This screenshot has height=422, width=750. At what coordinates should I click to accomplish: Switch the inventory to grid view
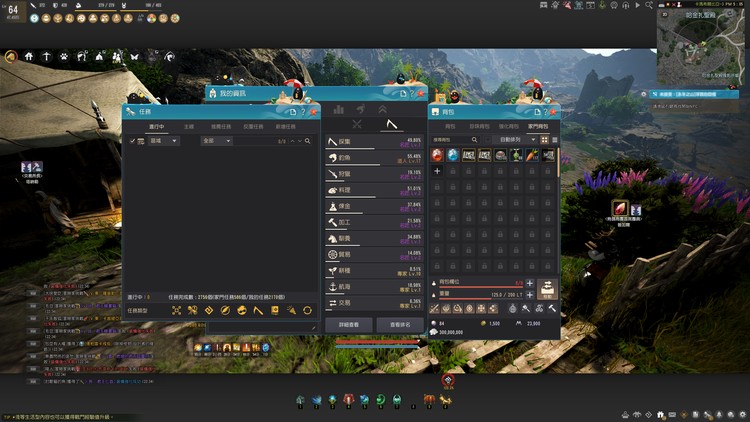(x=544, y=140)
